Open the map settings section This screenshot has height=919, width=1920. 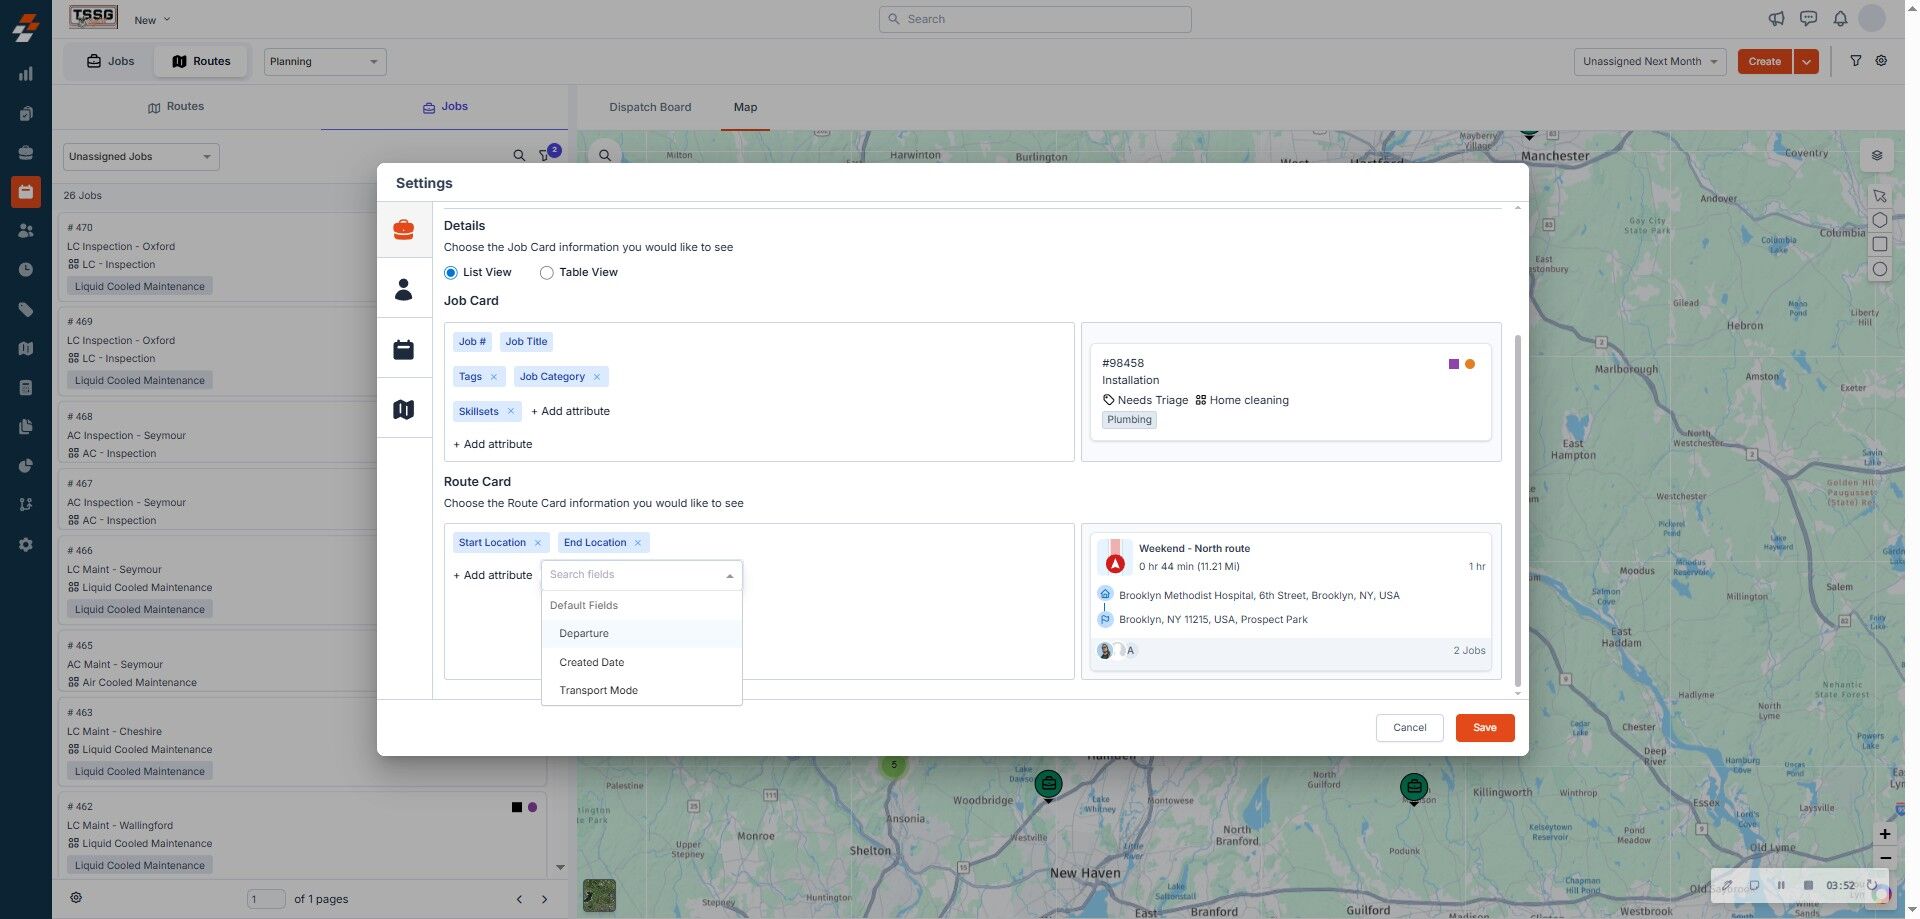pyautogui.click(x=403, y=409)
